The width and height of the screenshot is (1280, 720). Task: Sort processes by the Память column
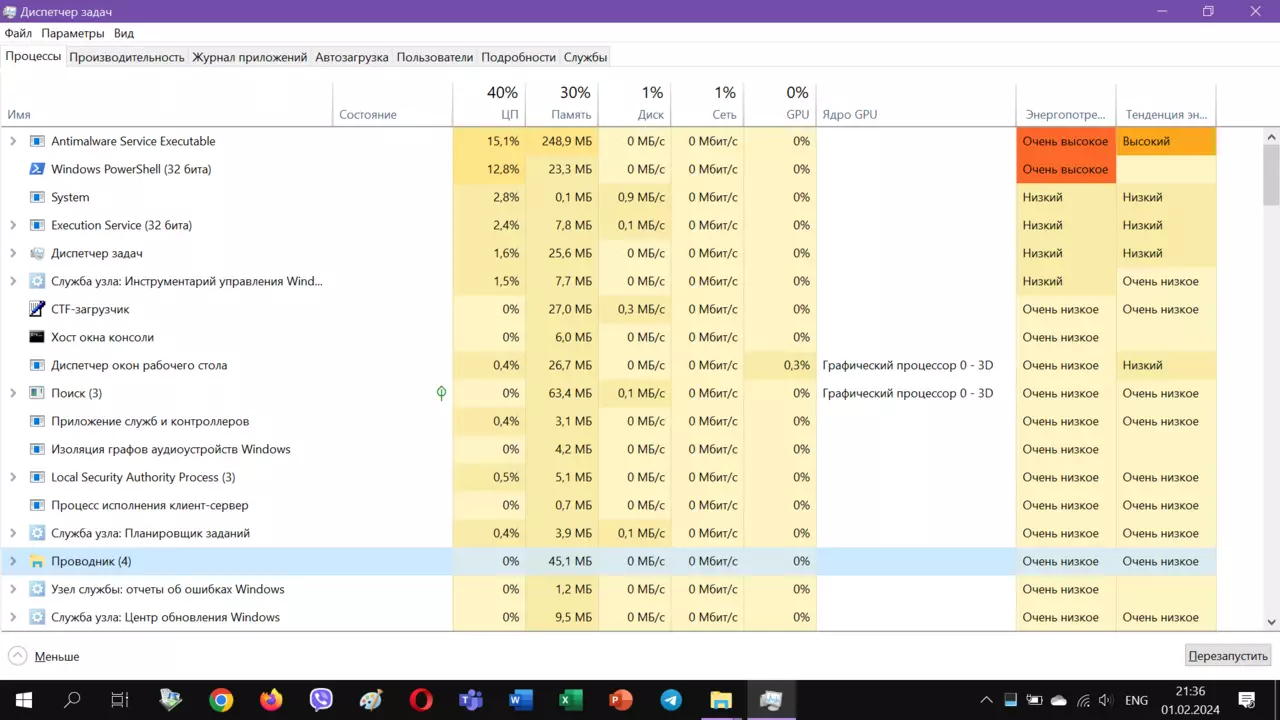coord(562,103)
